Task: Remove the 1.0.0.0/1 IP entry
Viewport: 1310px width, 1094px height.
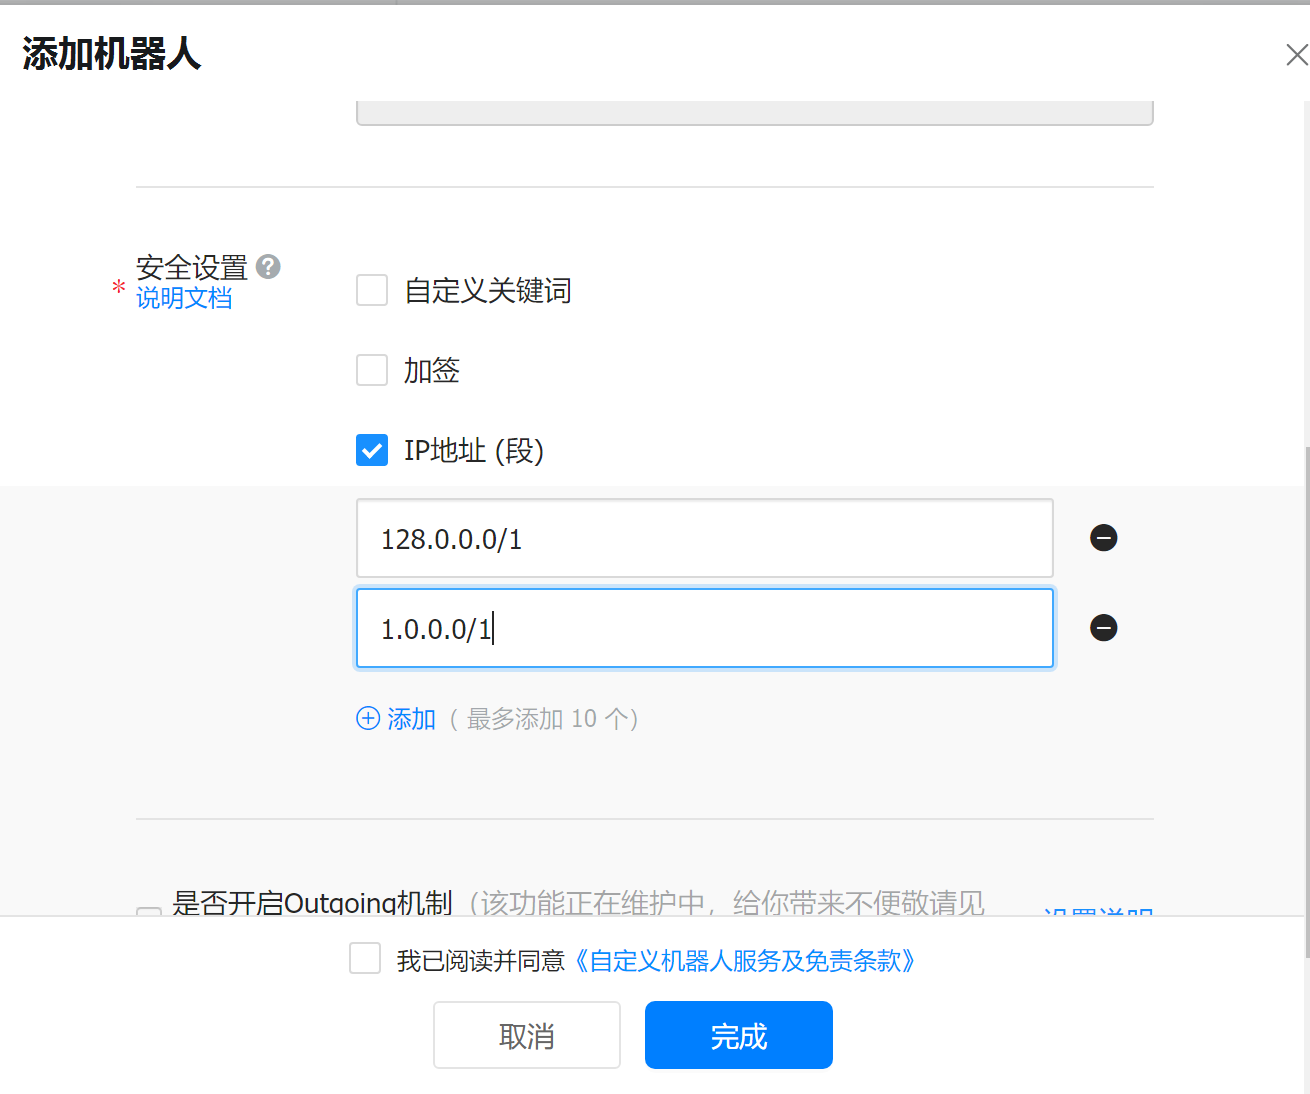Action: tap(1103, 628)
